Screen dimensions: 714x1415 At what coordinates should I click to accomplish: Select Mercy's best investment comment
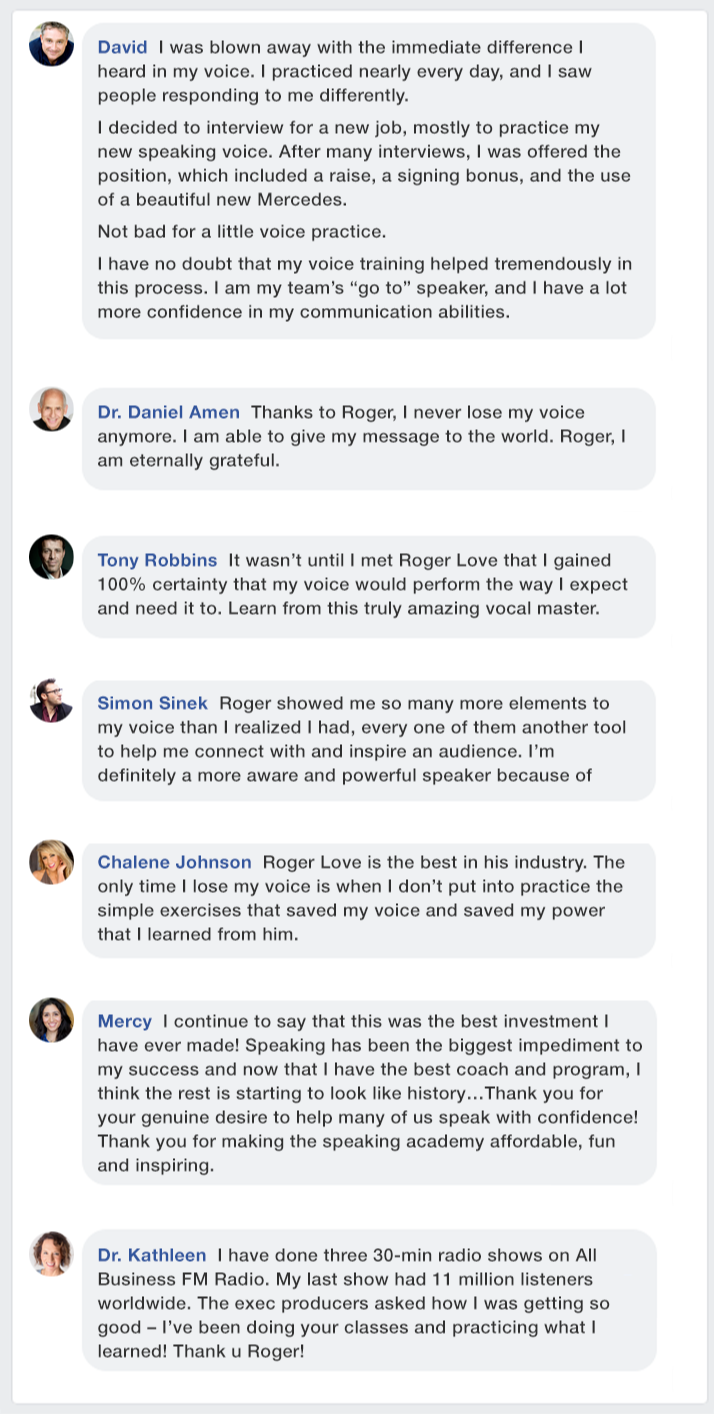pyautogui.click(x=369, y=1092)
